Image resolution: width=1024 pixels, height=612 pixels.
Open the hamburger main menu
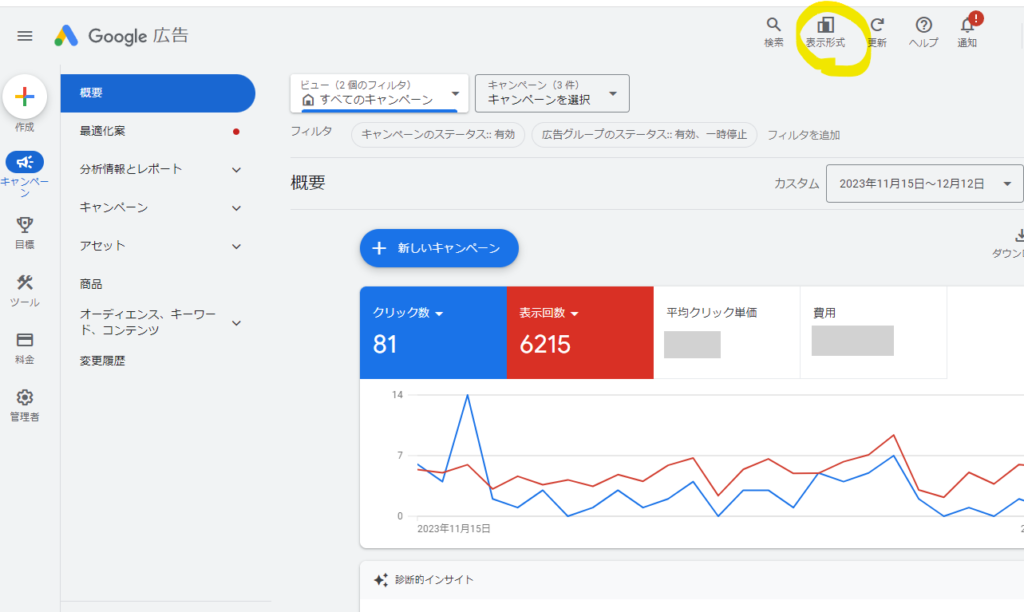[x=25, y=36]
